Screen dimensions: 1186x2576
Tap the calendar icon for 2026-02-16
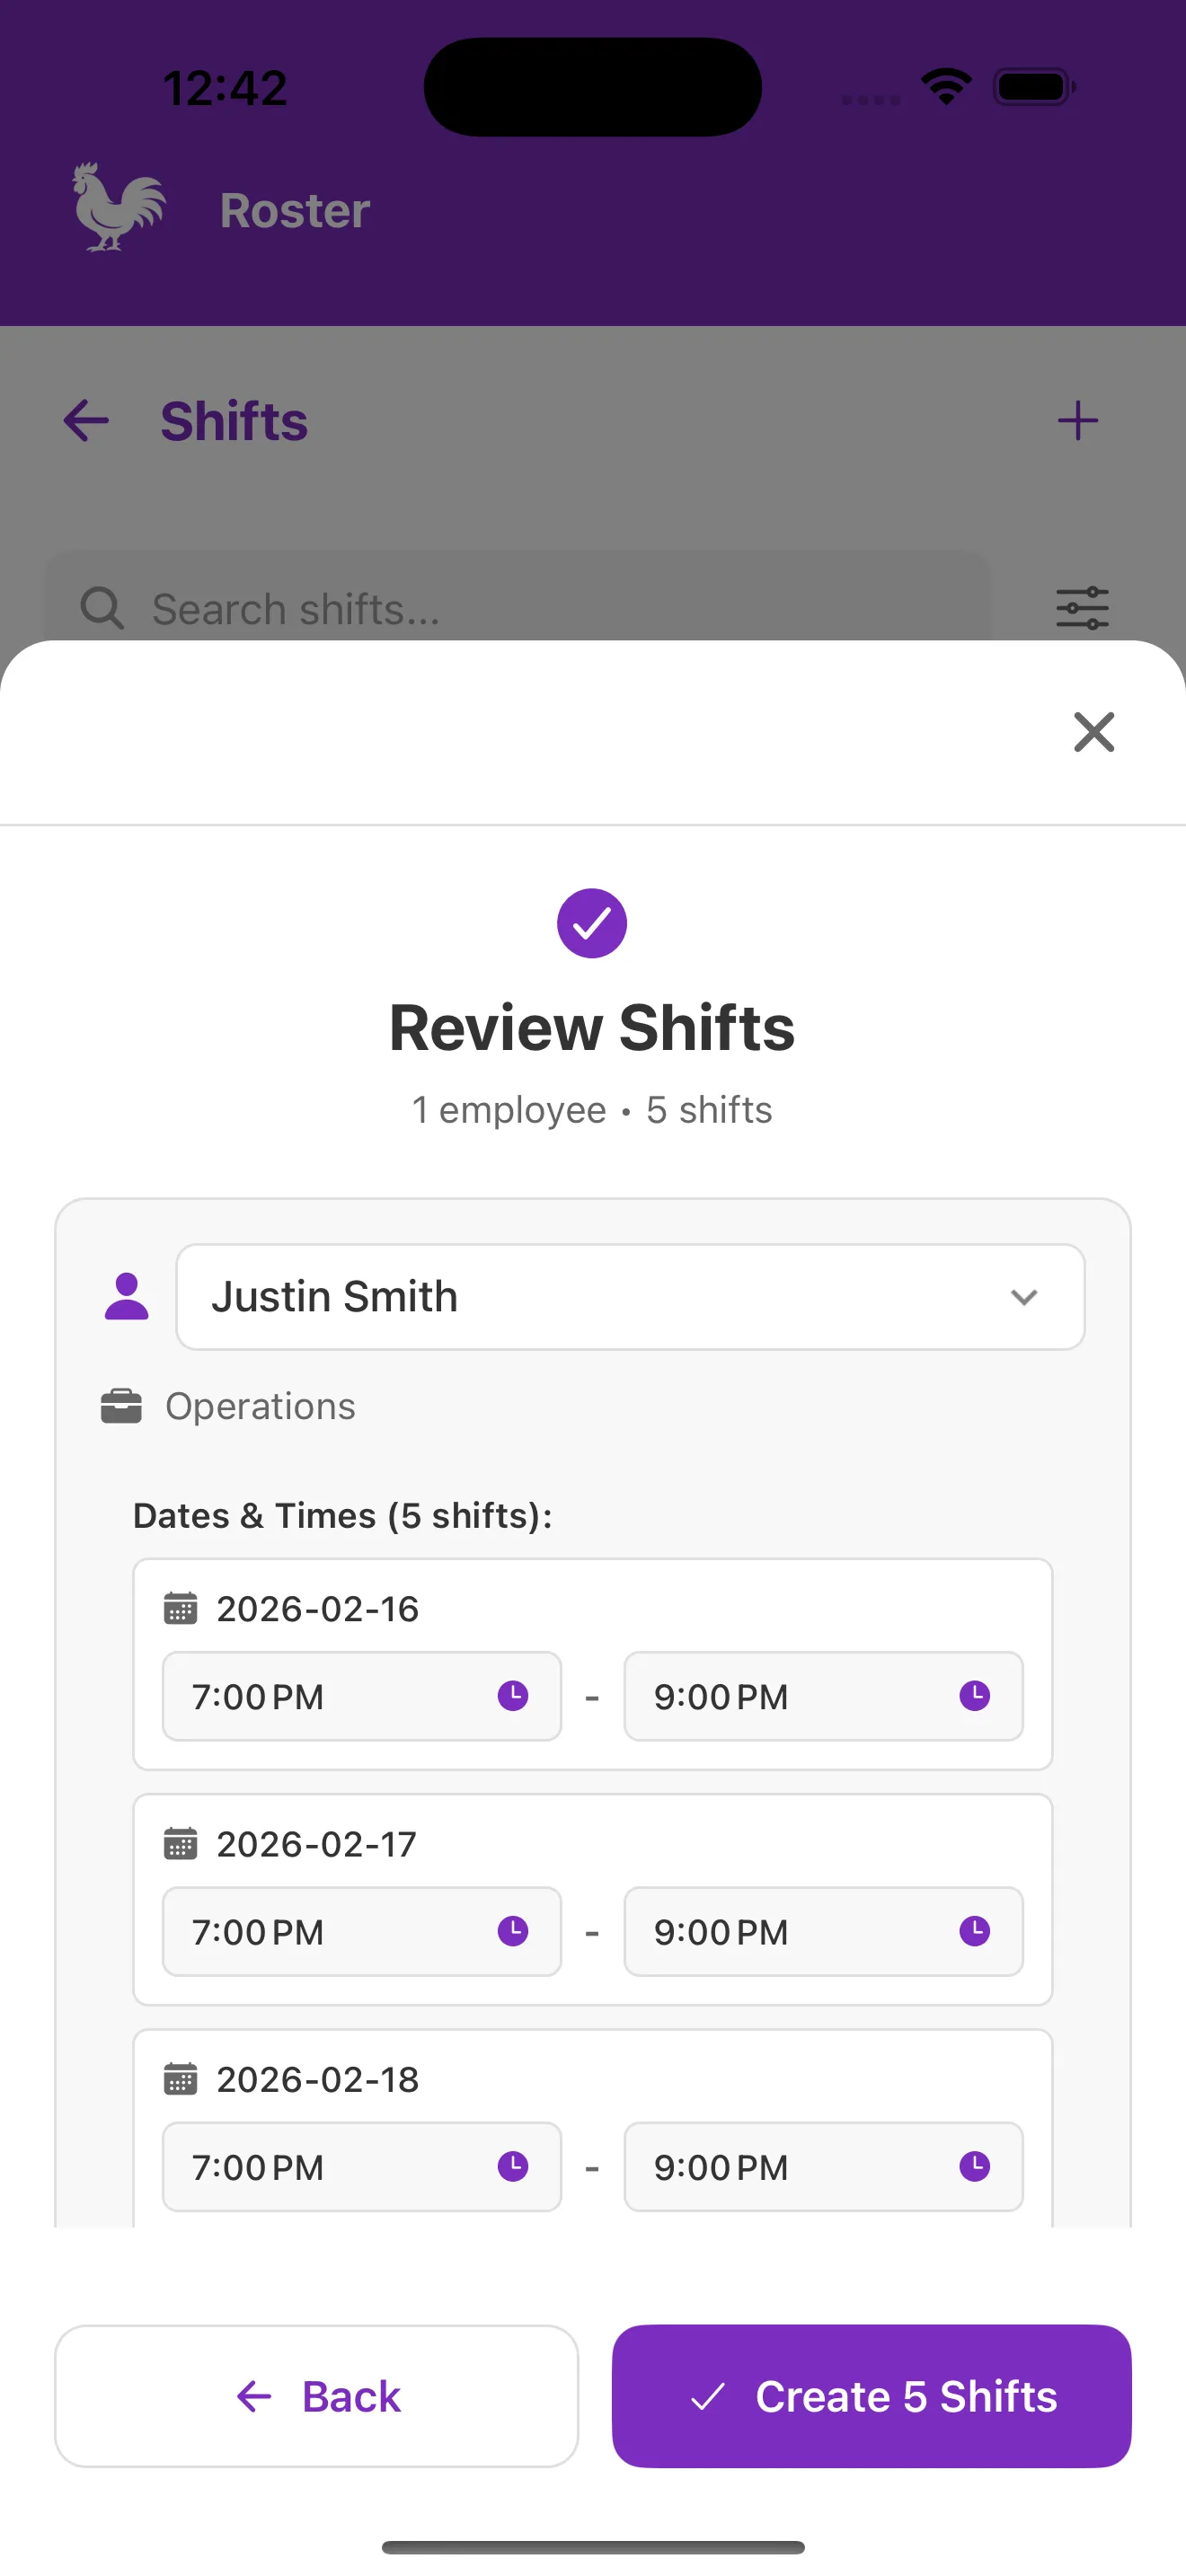point(180,1609)
